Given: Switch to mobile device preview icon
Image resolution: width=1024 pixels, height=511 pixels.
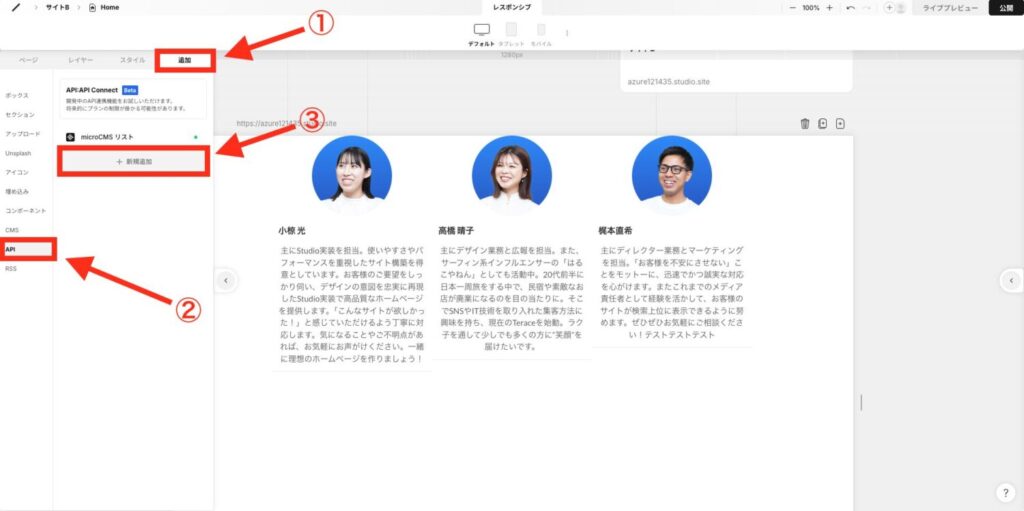Looking at the screenshot, I should pos(541,31).
